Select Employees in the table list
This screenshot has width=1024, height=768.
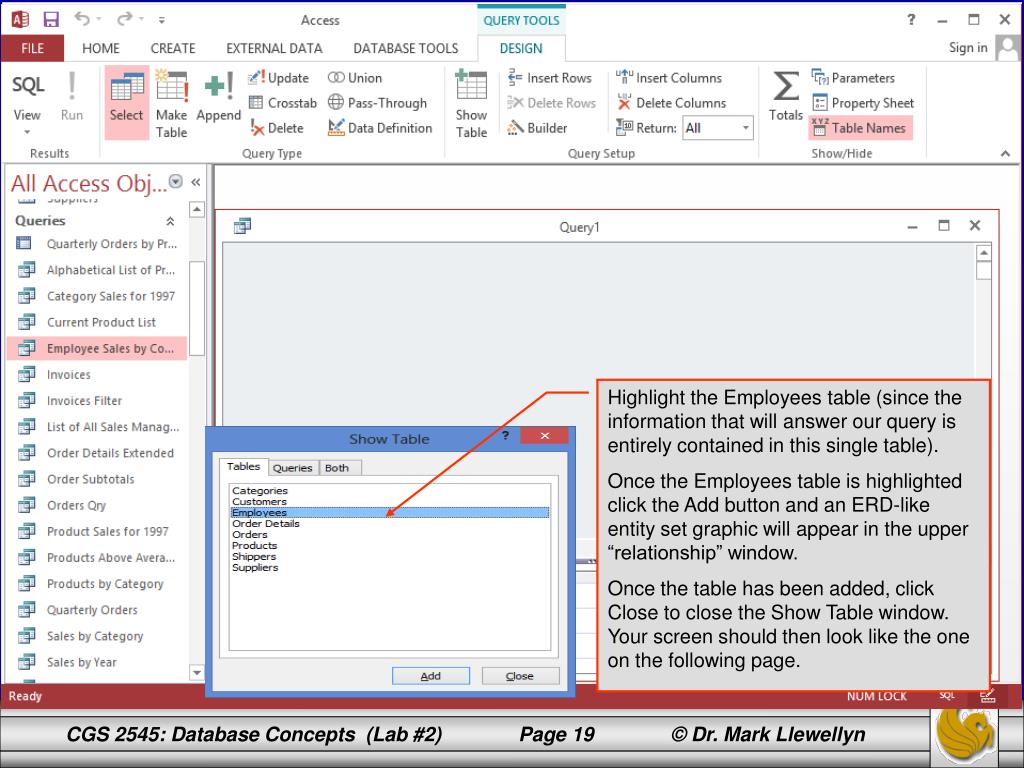click(390, 513)
